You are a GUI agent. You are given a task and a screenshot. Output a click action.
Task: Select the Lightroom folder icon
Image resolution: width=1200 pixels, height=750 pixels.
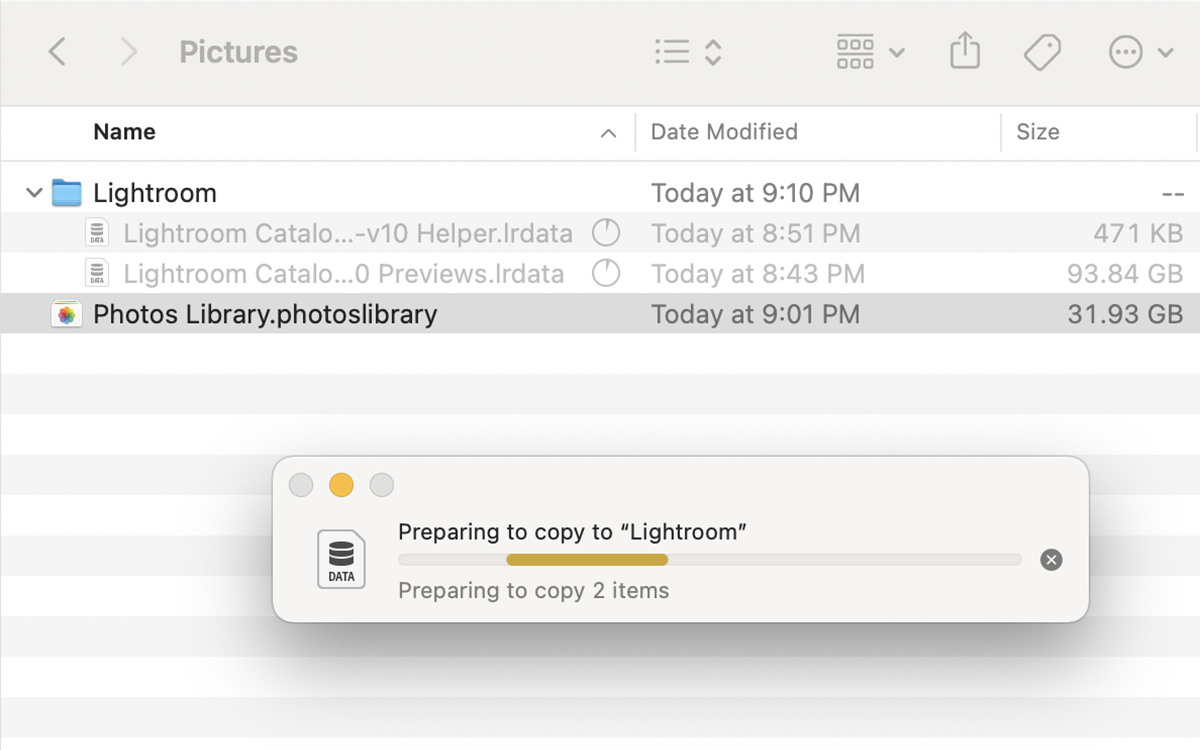pos(66,193)
